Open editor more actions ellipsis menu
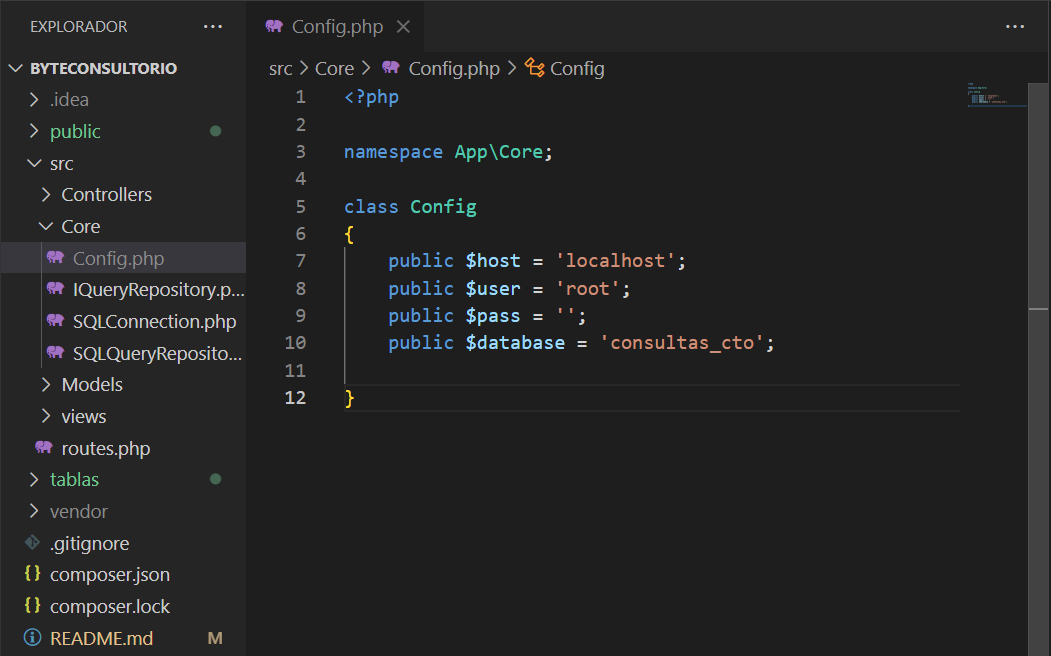Viewport: 1051px width, 656px height. (1014, 27)
